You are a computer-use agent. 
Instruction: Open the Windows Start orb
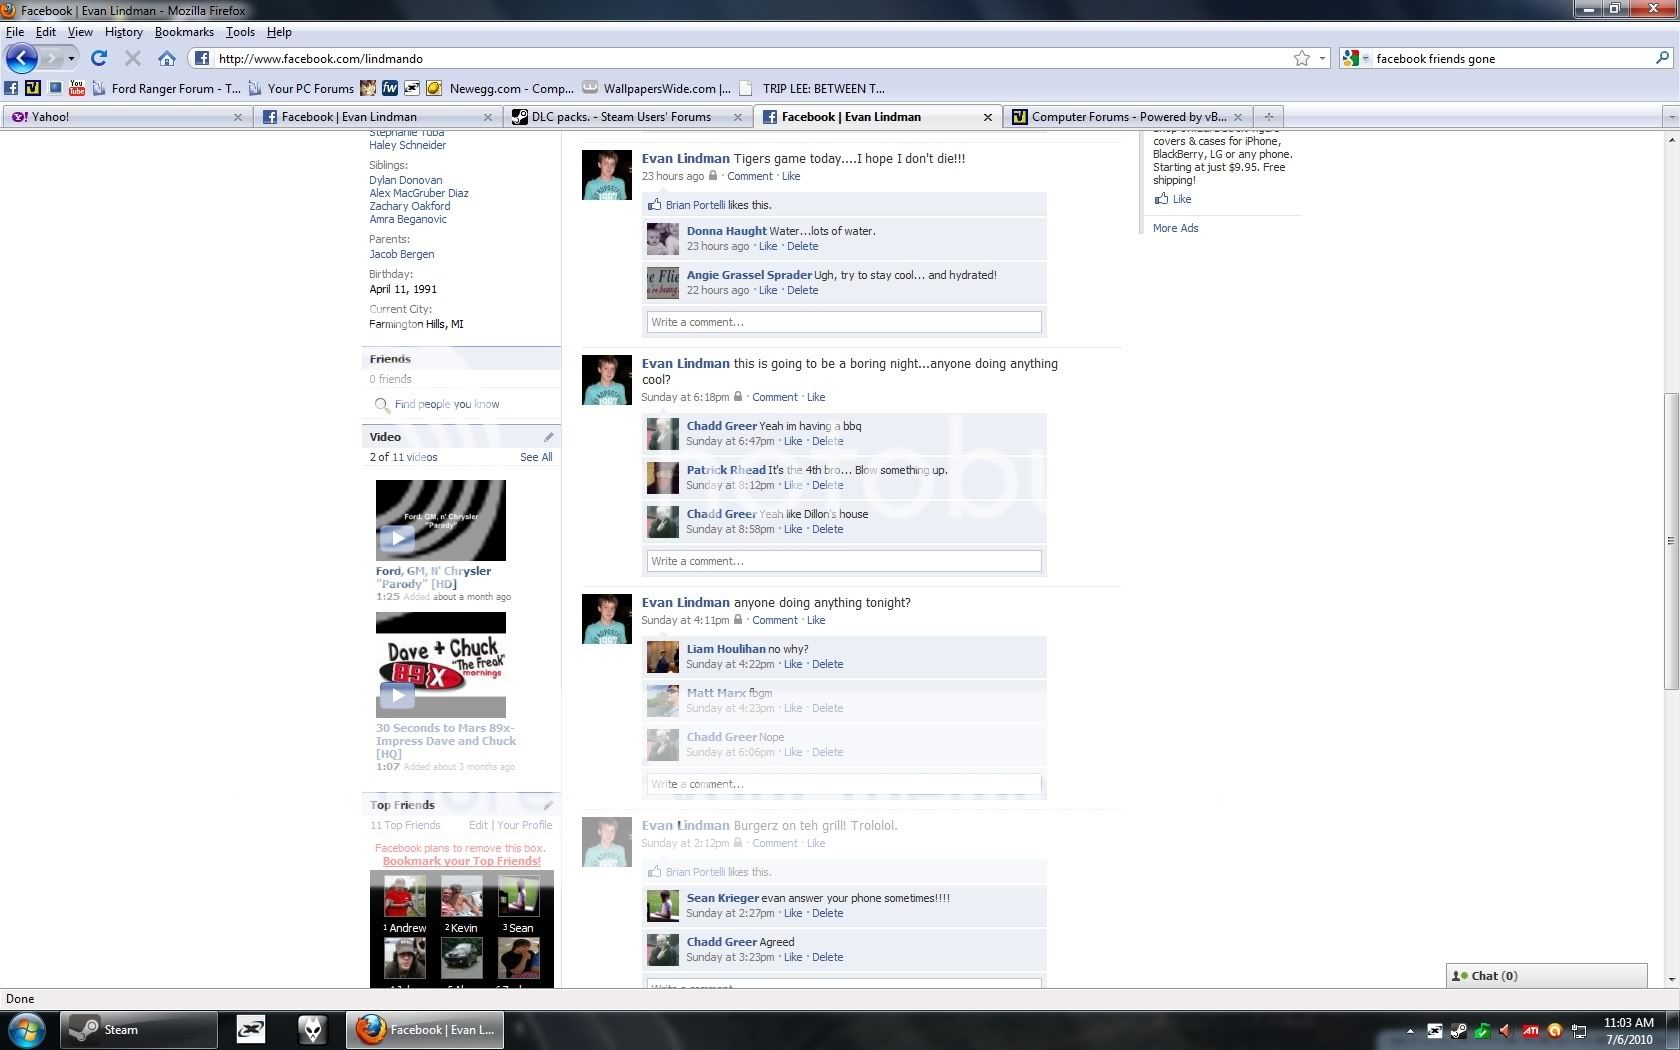click(x=26, y=1029)
